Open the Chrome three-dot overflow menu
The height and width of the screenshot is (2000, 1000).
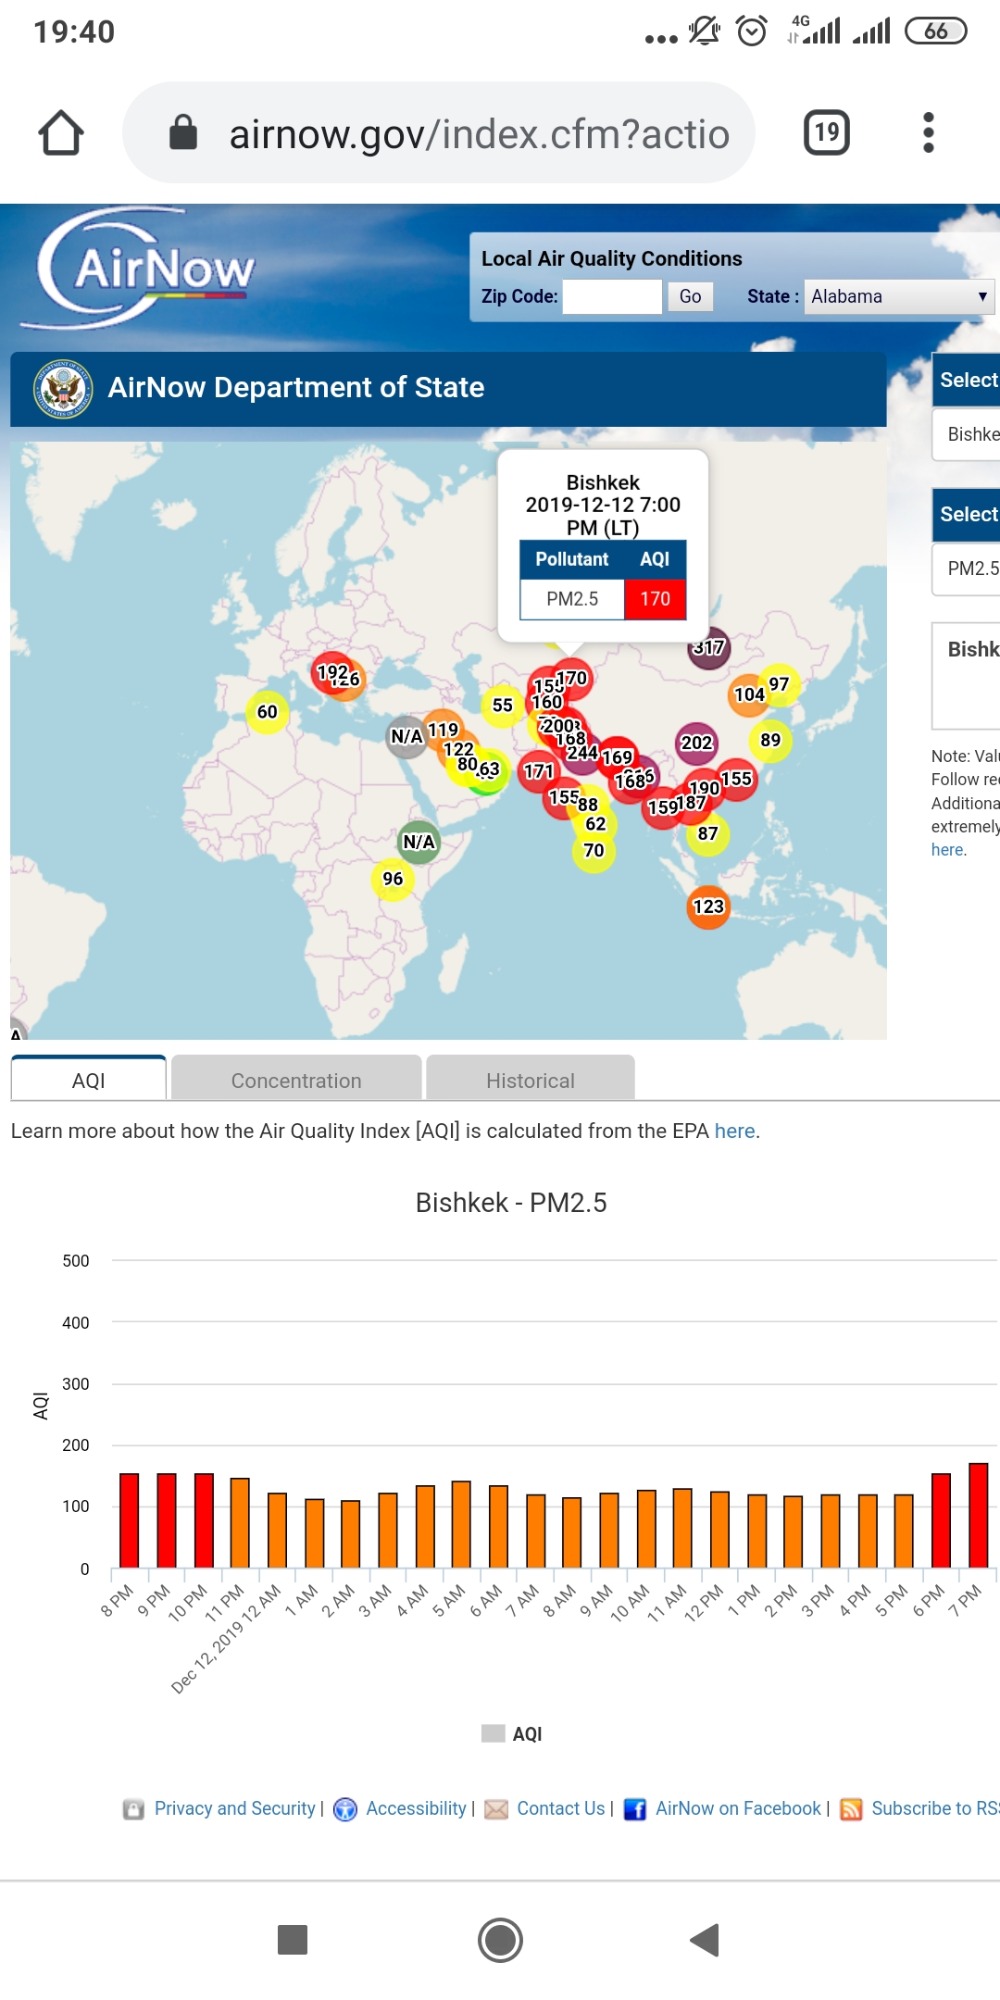(x=928, y=133)
